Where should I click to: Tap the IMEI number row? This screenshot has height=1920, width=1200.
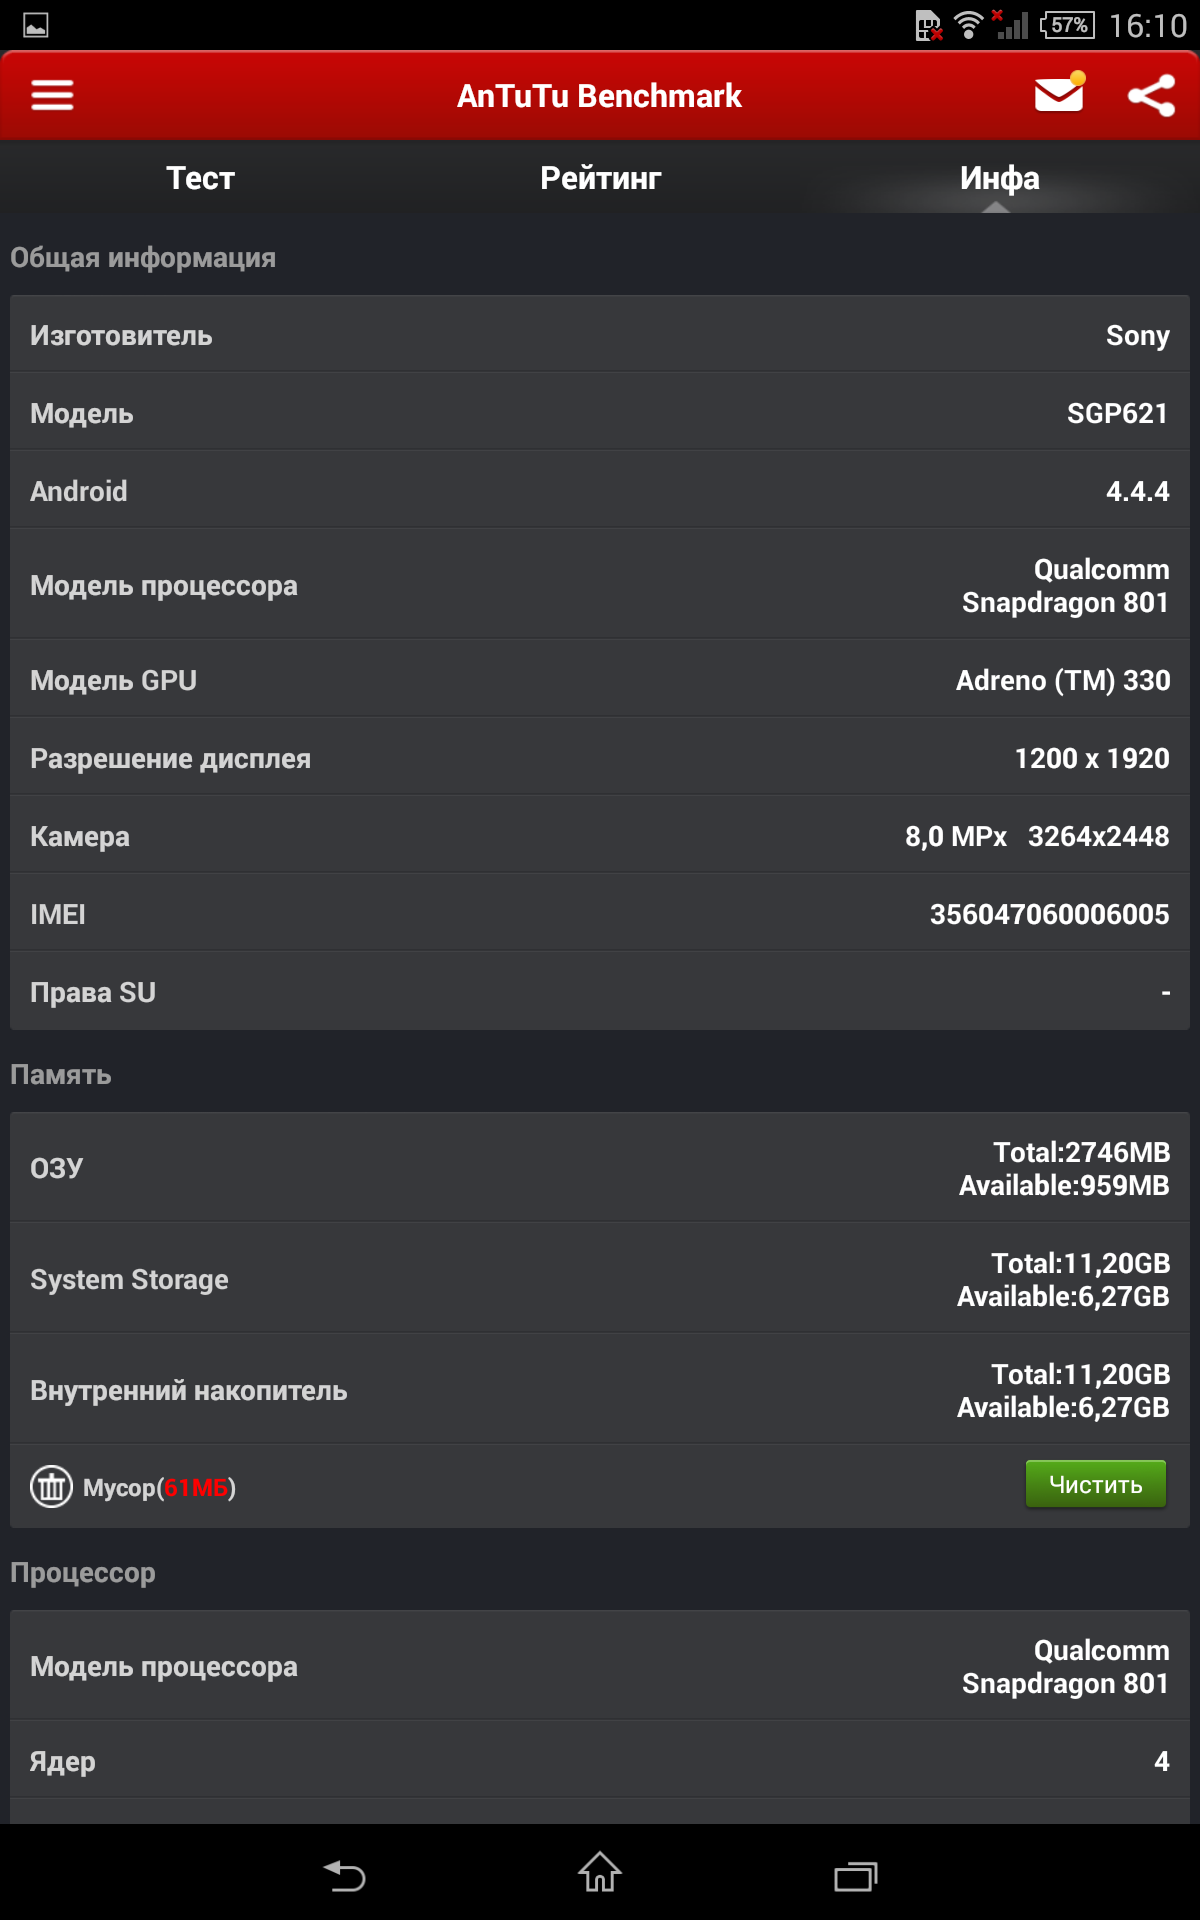pos(600,914)
